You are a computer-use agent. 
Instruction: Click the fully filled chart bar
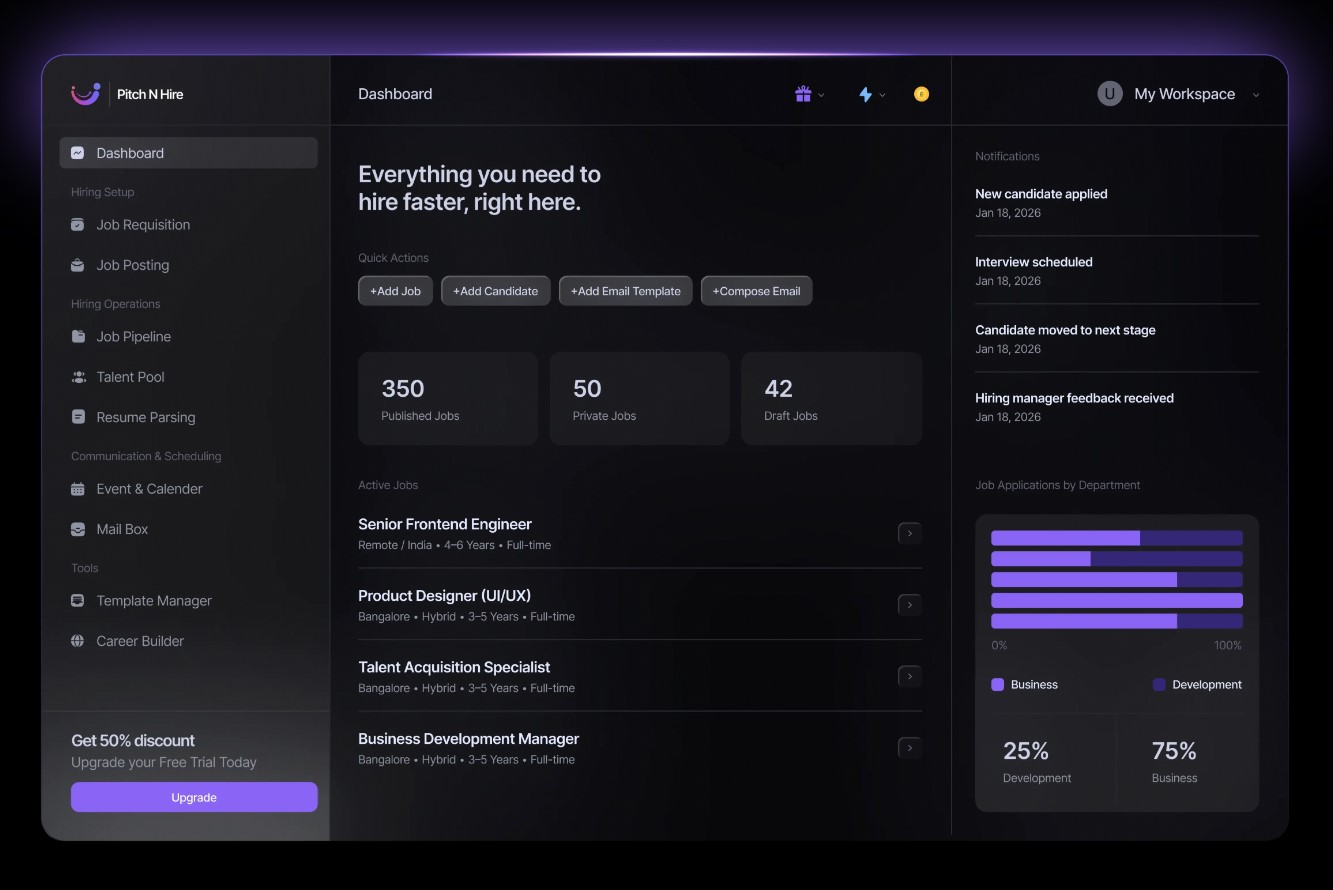pos(1117,600)
